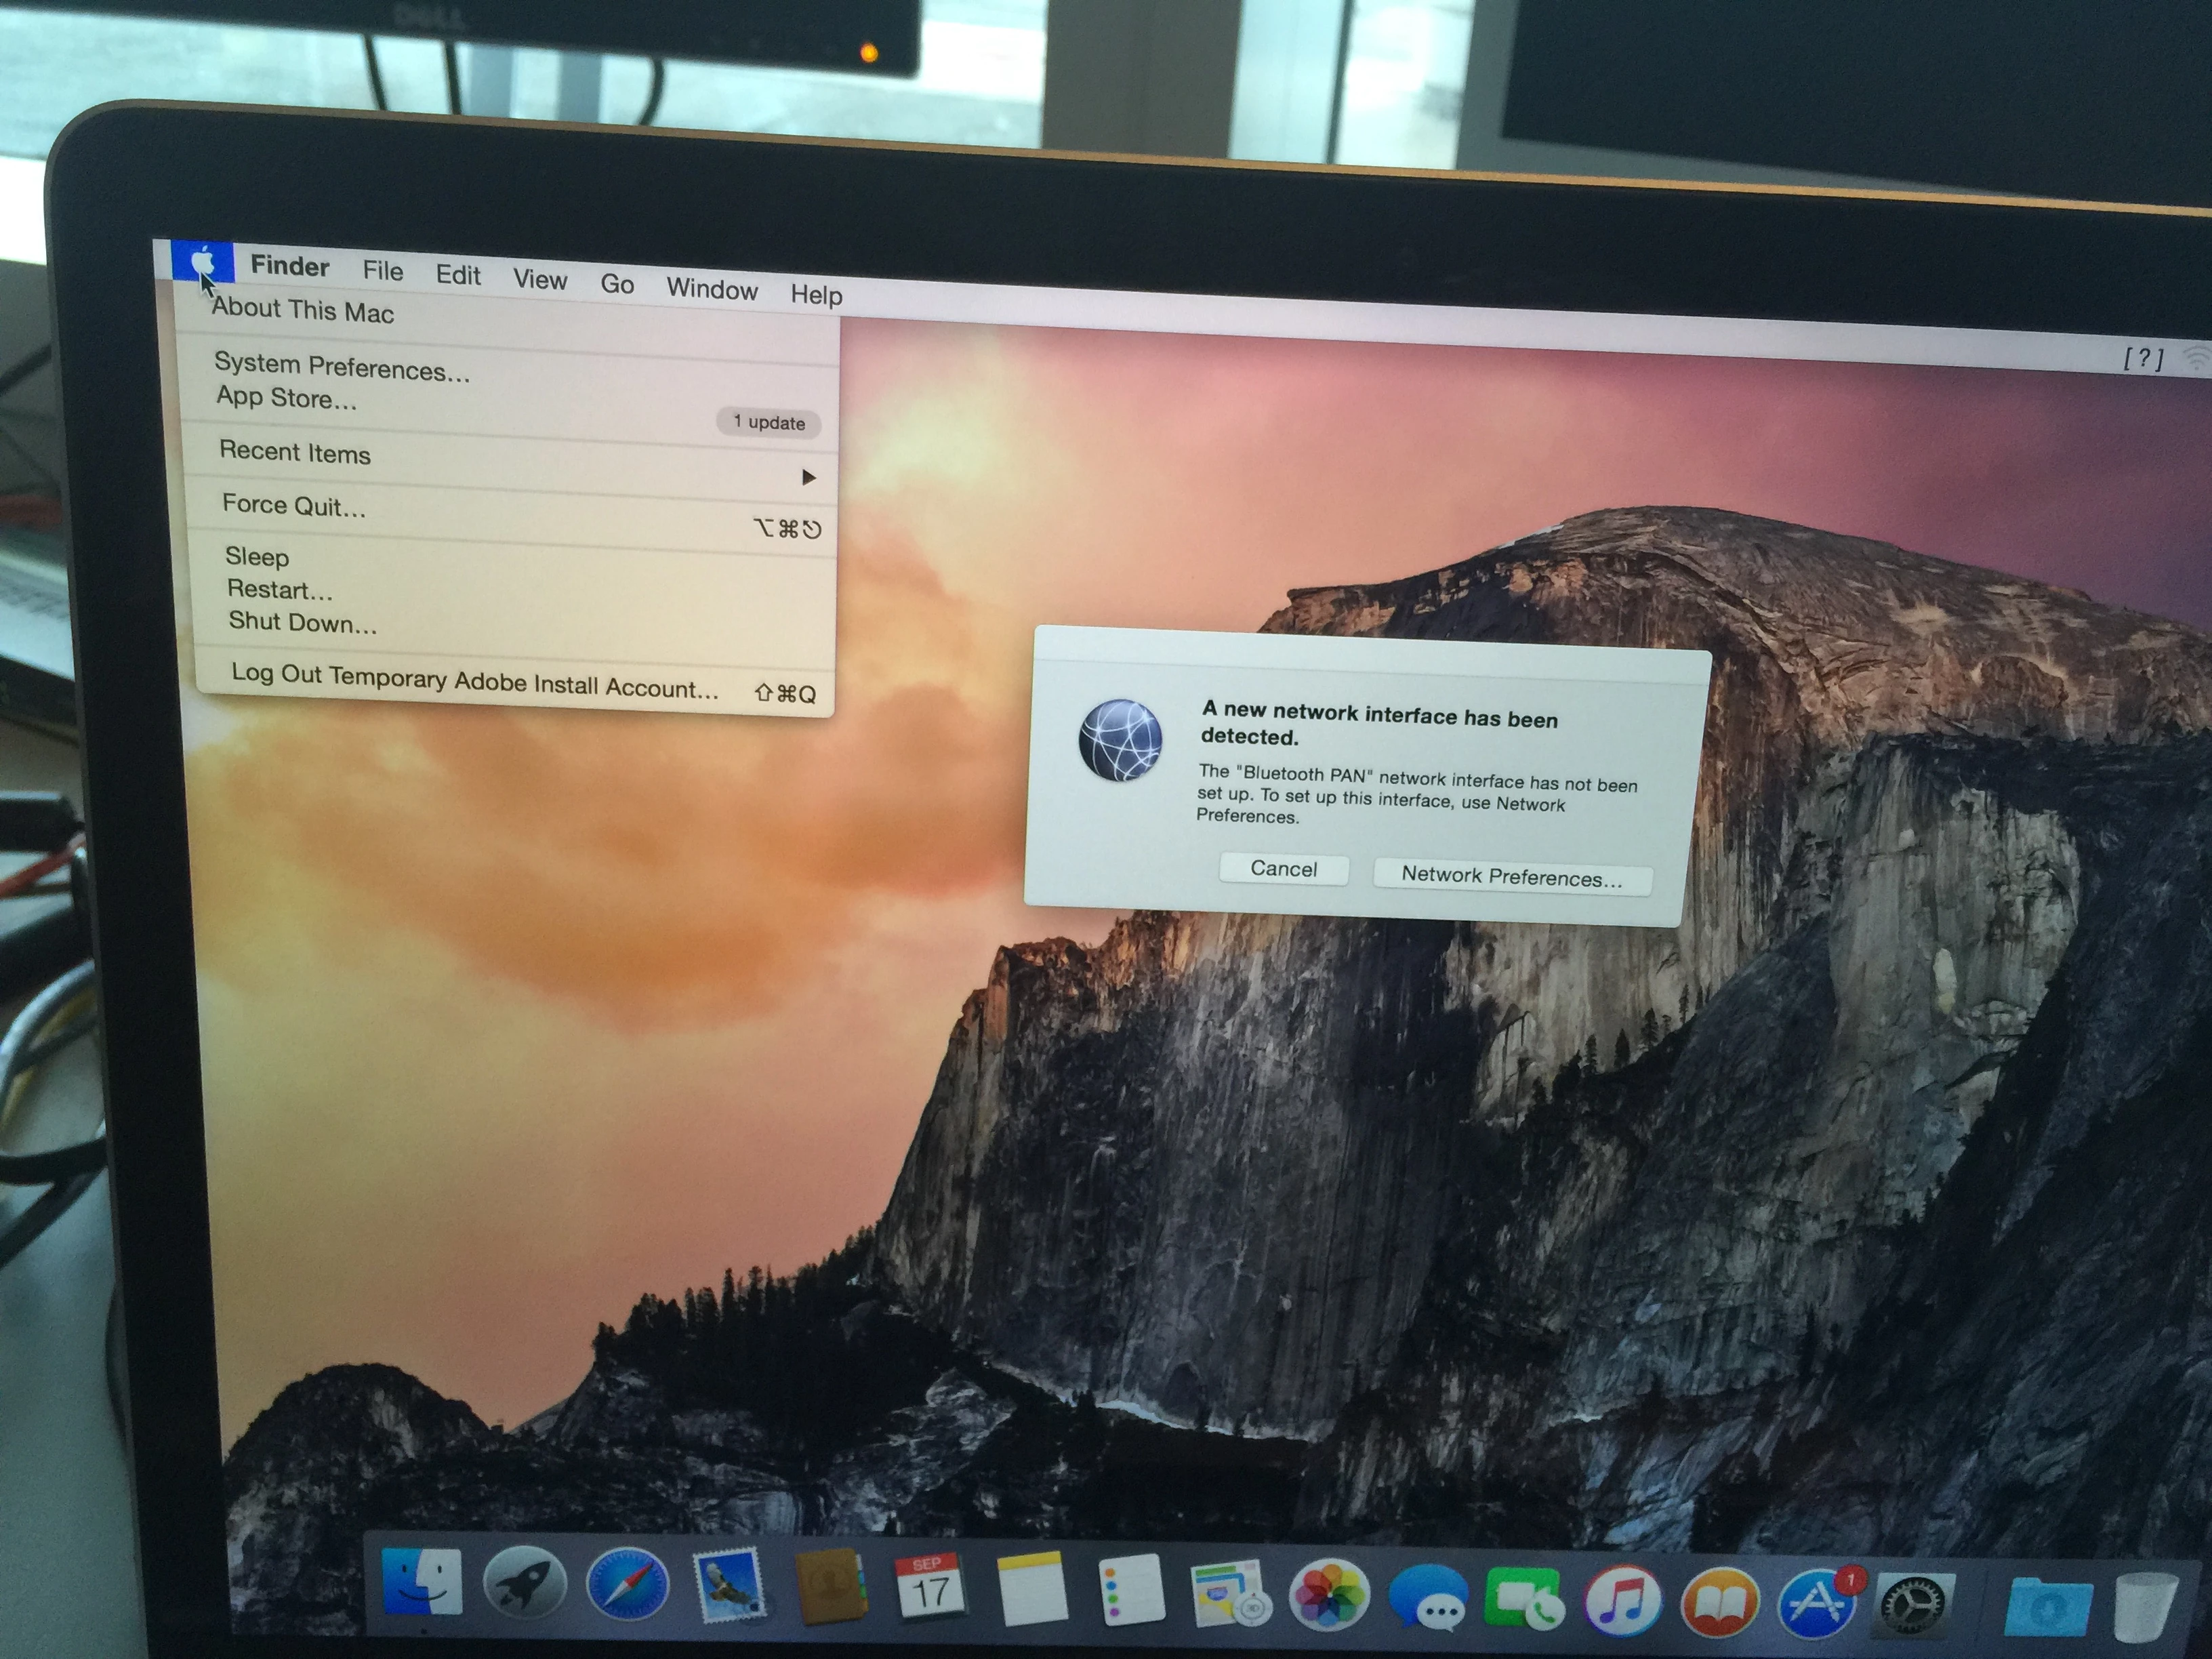Open the Downloads folder stack
The width and height of the screenshot is (2212, 1659).
[2047, 1606]
